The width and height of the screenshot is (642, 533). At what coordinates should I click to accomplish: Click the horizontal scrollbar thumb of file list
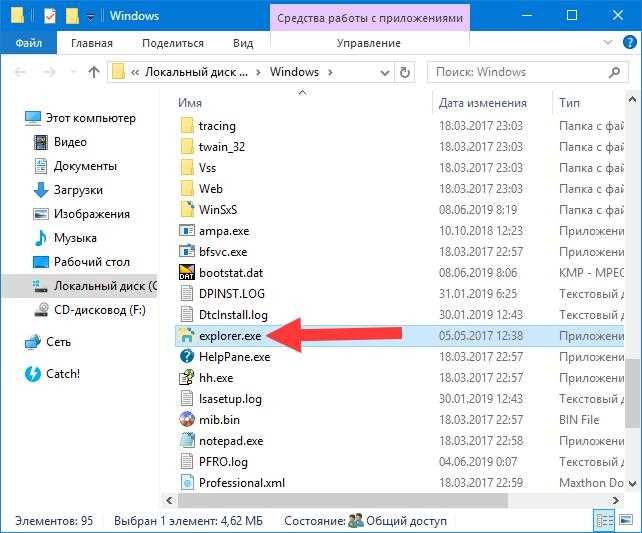342,500
